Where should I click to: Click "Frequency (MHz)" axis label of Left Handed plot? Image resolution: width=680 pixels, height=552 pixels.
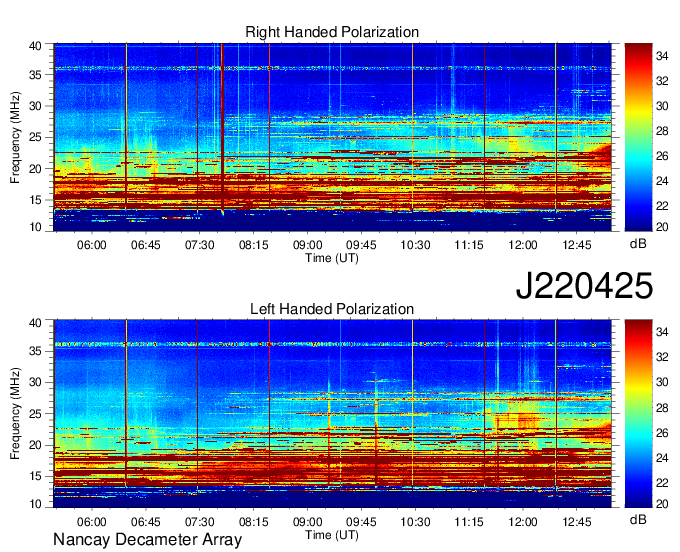tap(15, 414)
